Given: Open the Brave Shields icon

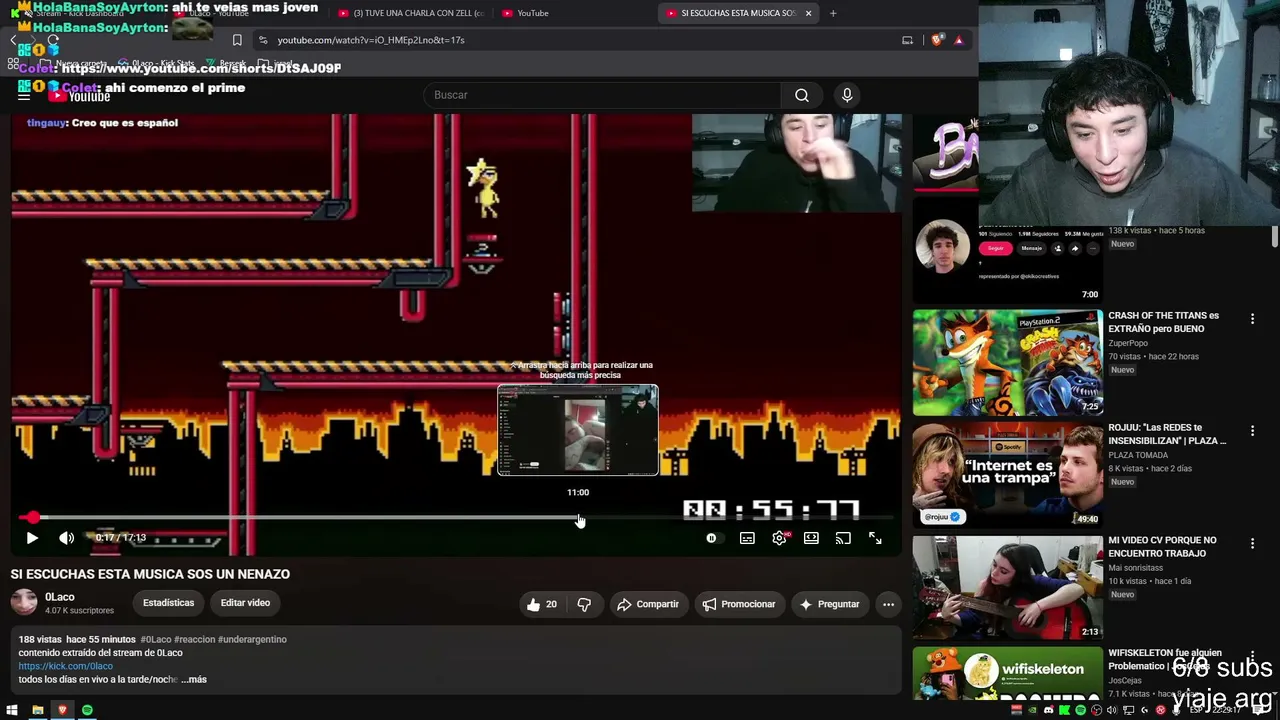Looking at the screenshot, I should coord(937,40).
